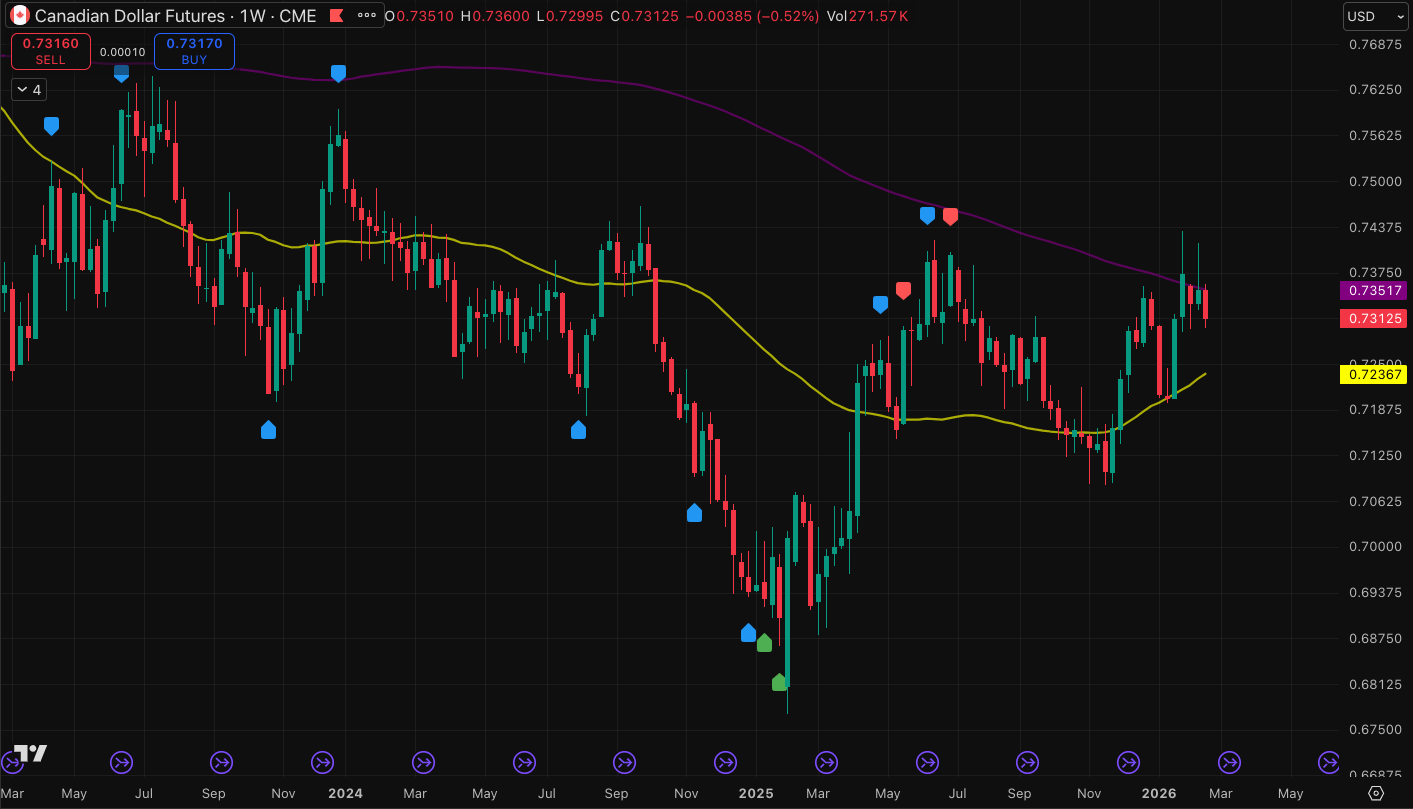The height and width of the screenshot is (809, 1413).
Task: Select the lower red down marker near May 2025
Action: tap(903, 290)
